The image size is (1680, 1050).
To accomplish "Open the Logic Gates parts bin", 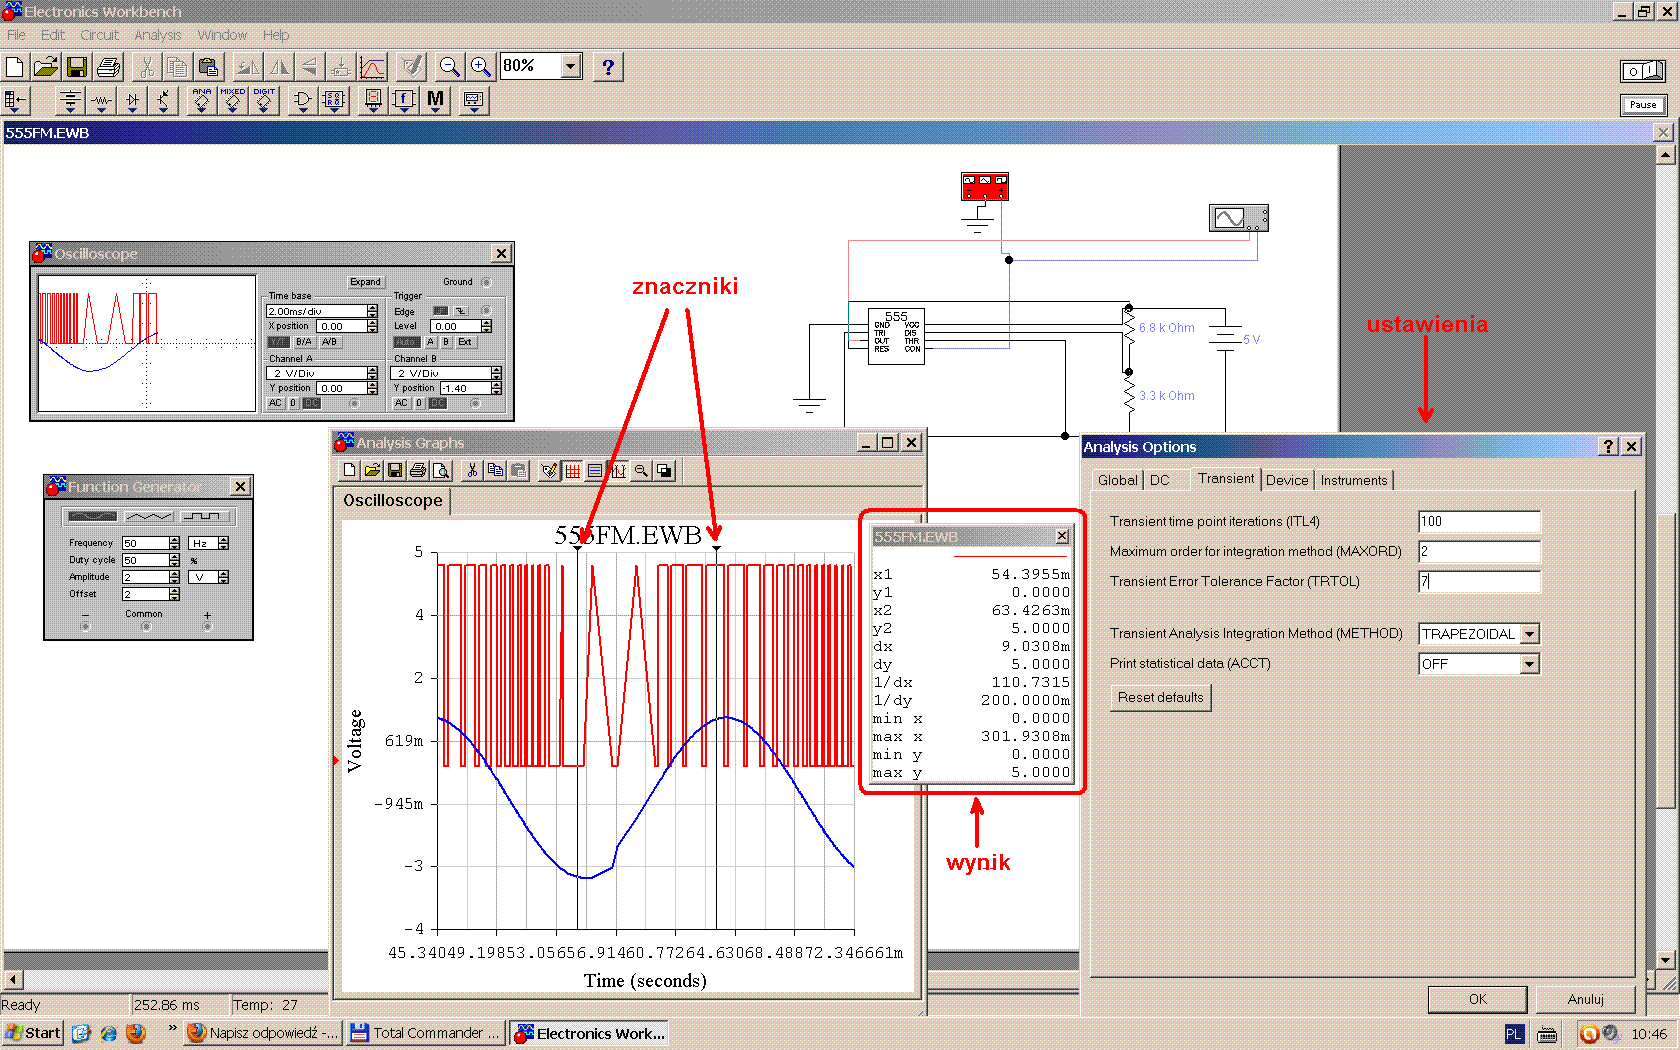I will tap(302, 100).
